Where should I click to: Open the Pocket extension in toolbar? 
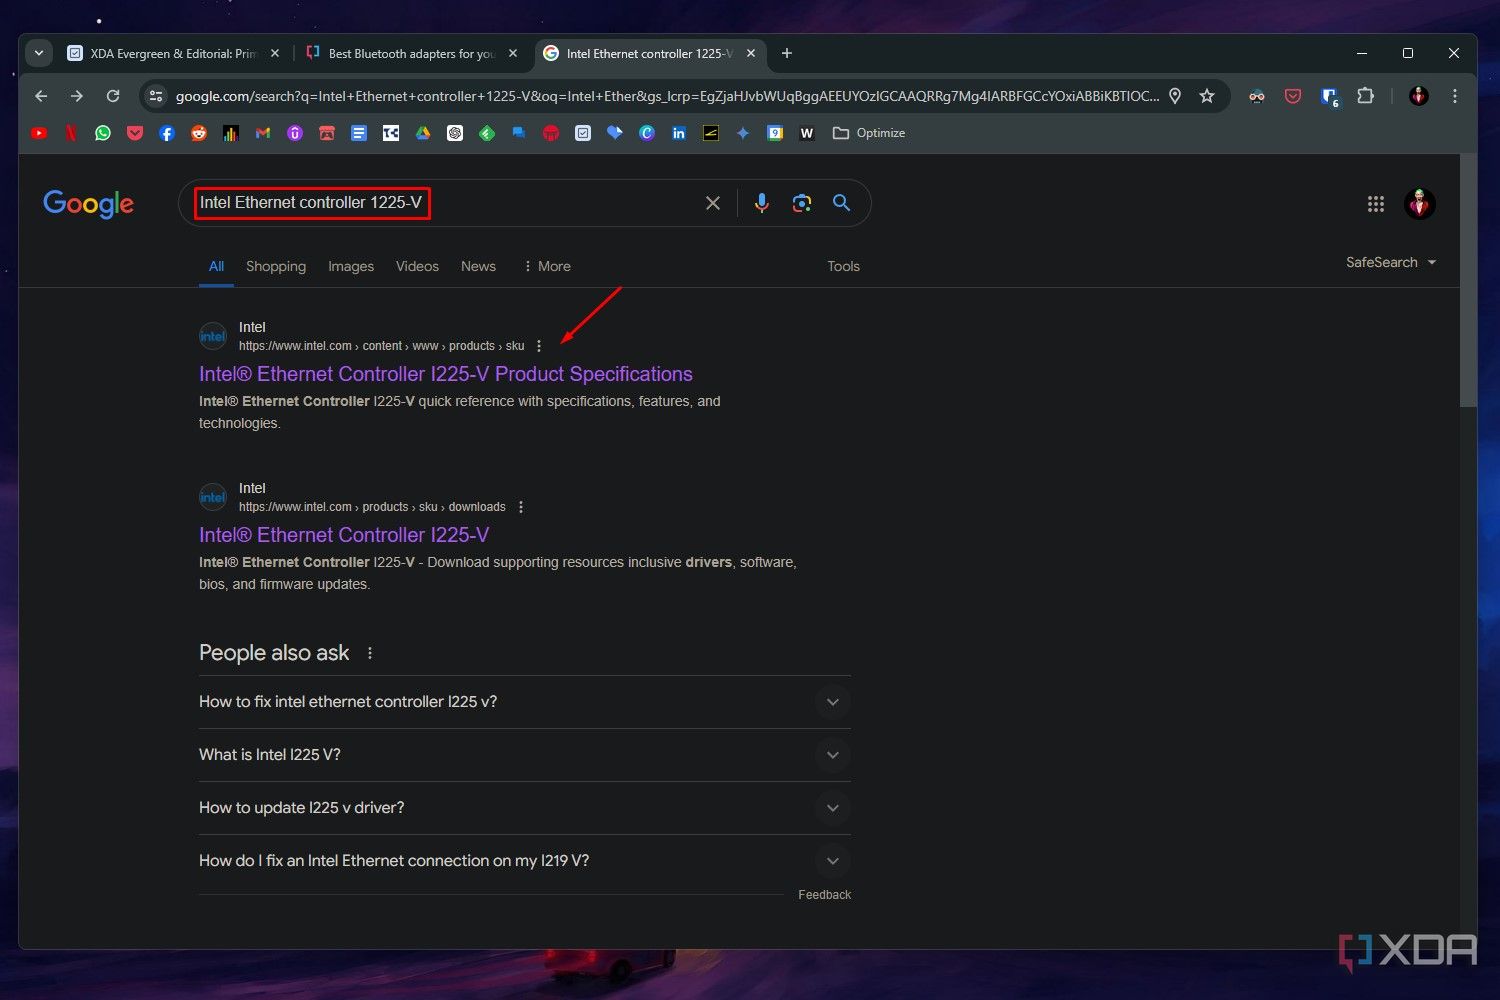(x=1293, y=96)
